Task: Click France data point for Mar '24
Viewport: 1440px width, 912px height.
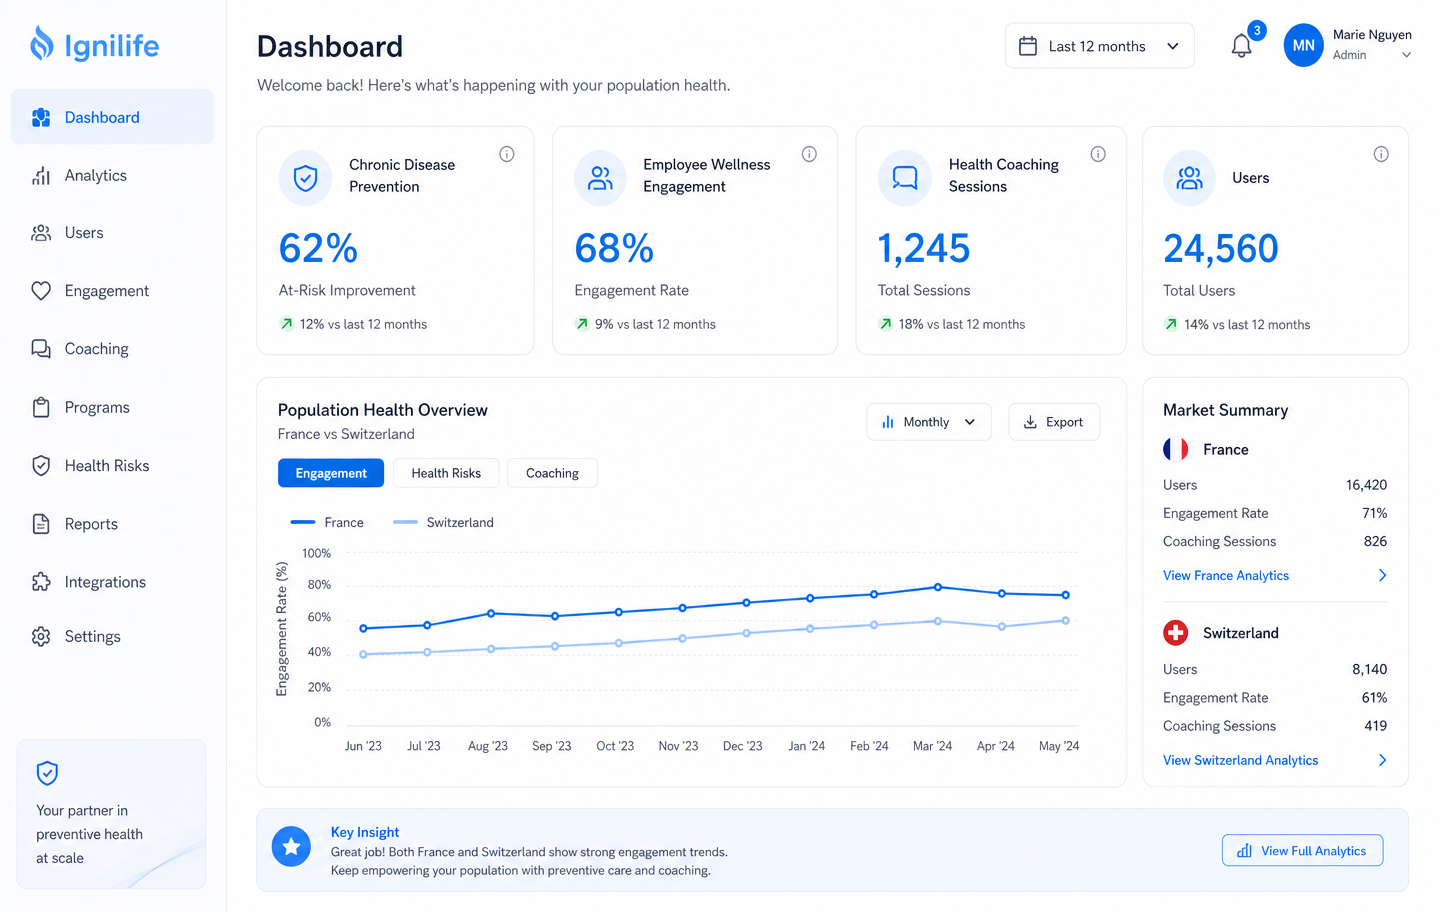Action: [938, 587]
